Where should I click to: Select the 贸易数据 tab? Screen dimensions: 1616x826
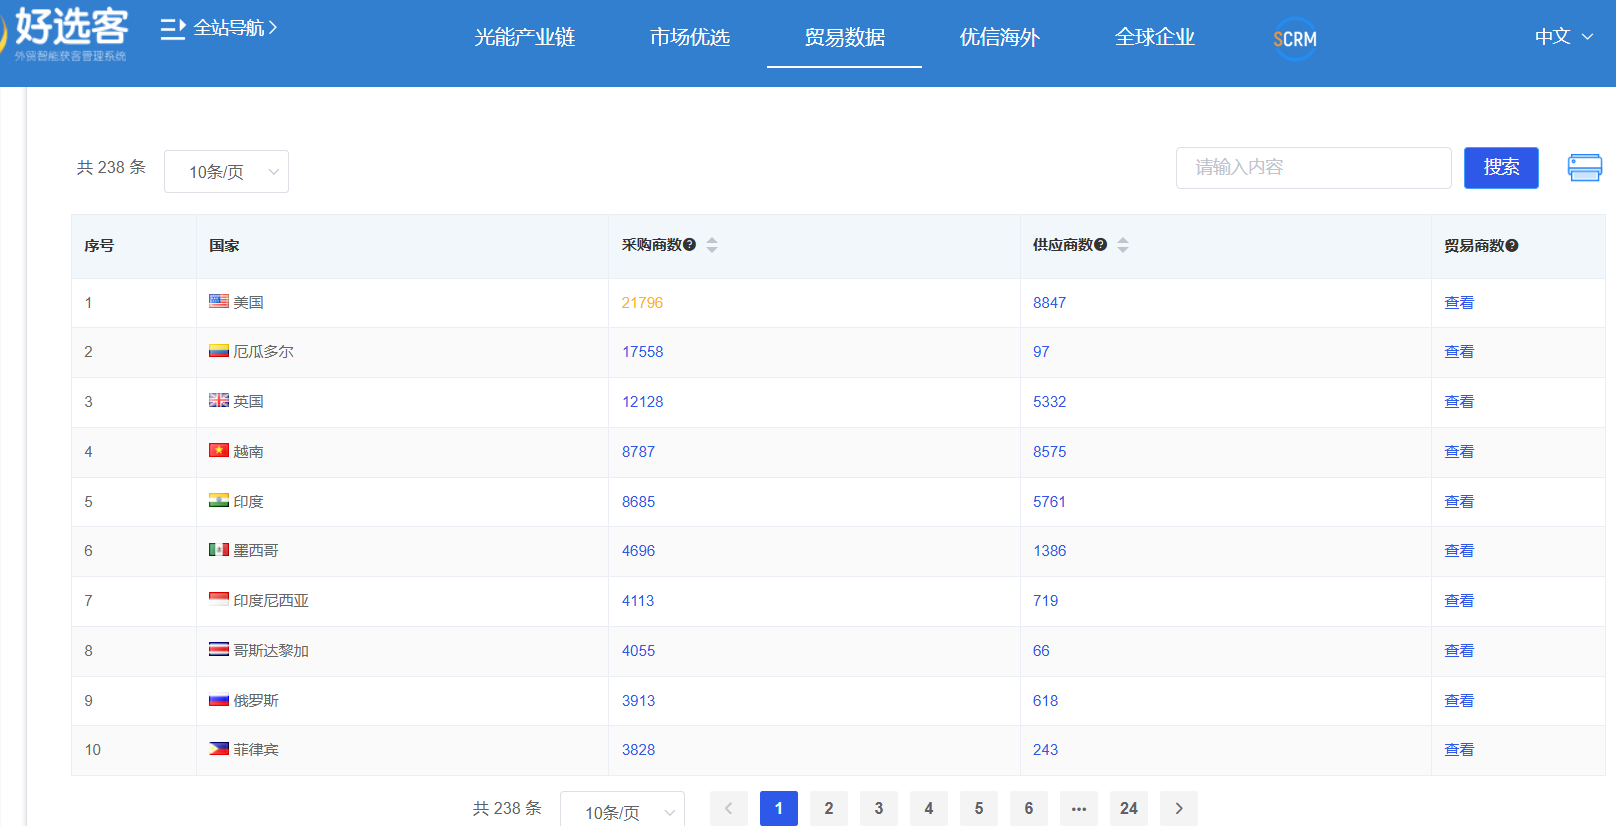(845, 37)
